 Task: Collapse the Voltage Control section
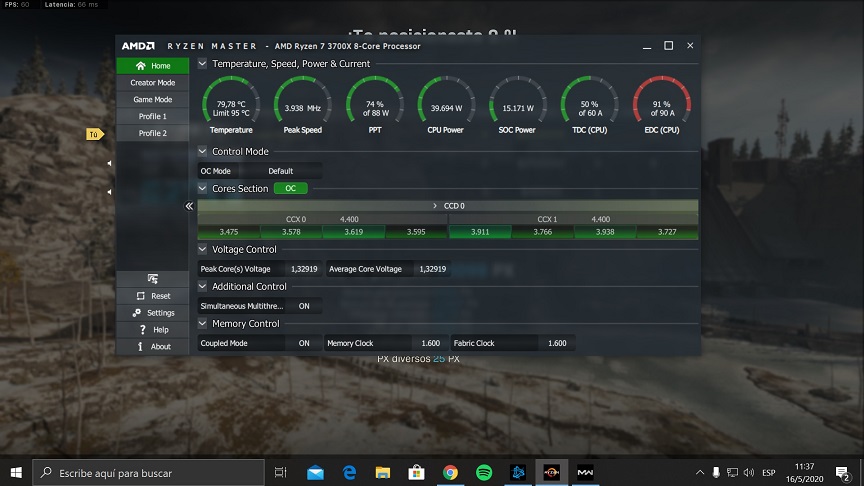(202, 249)
